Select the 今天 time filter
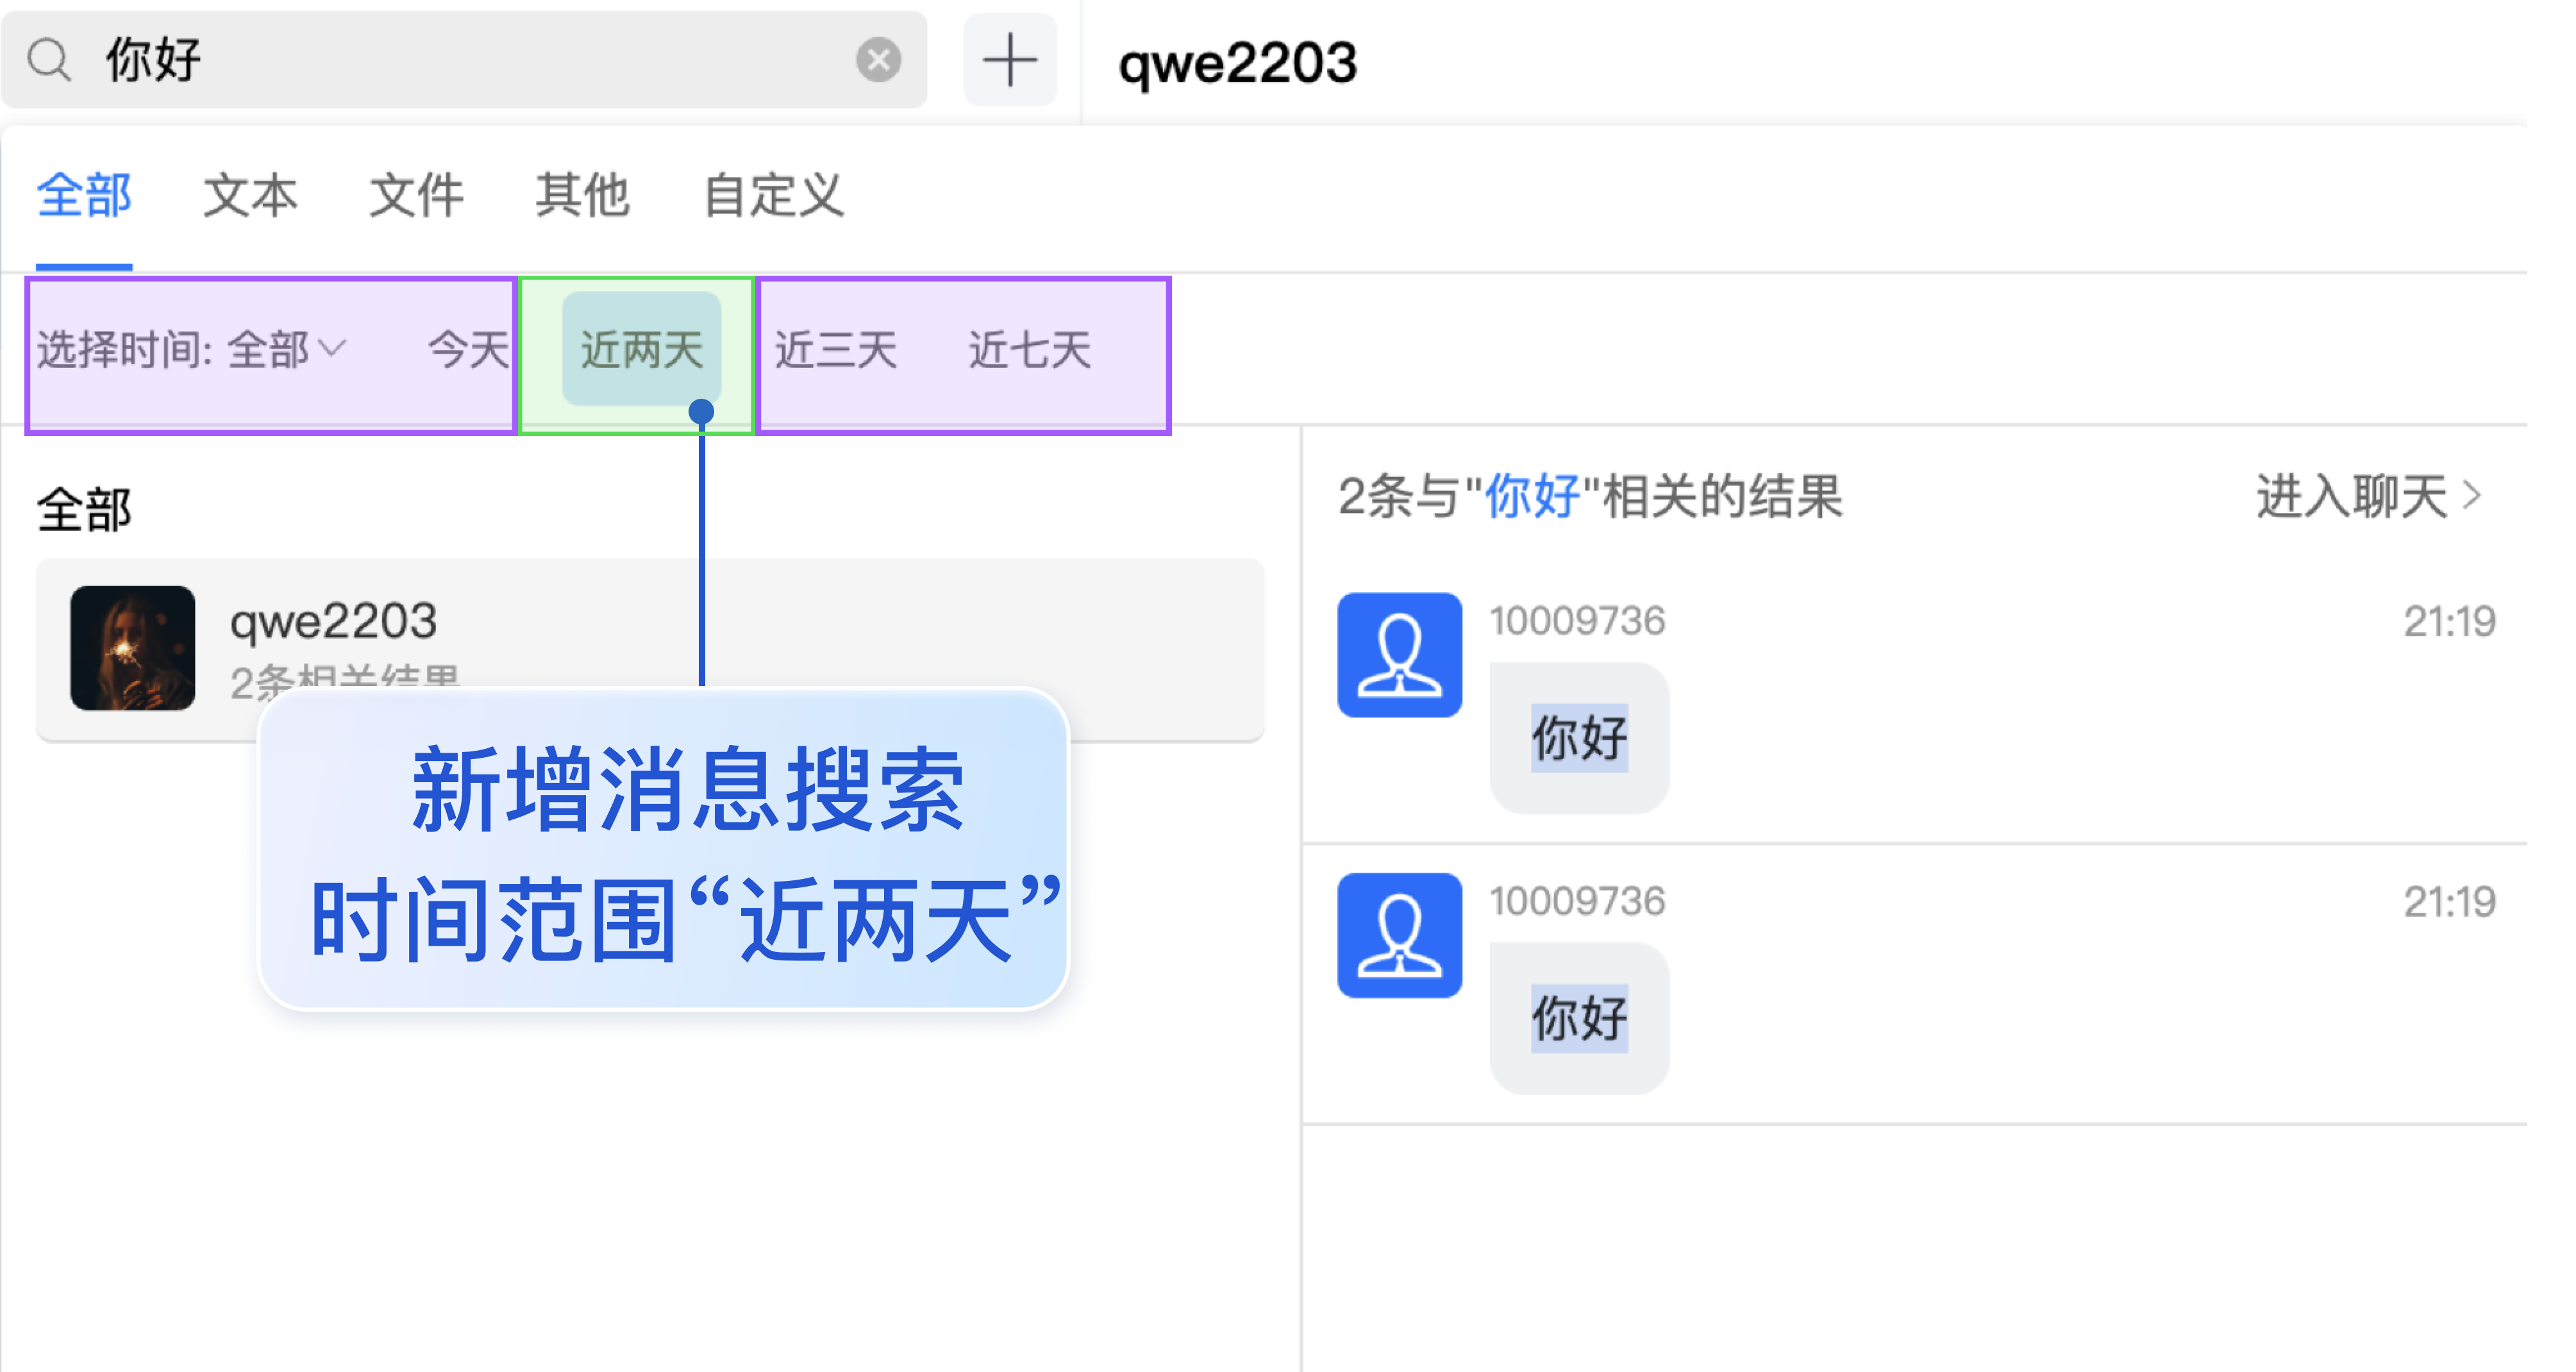Viewport: 2576px width, 1372px height. tap(468, 350)
